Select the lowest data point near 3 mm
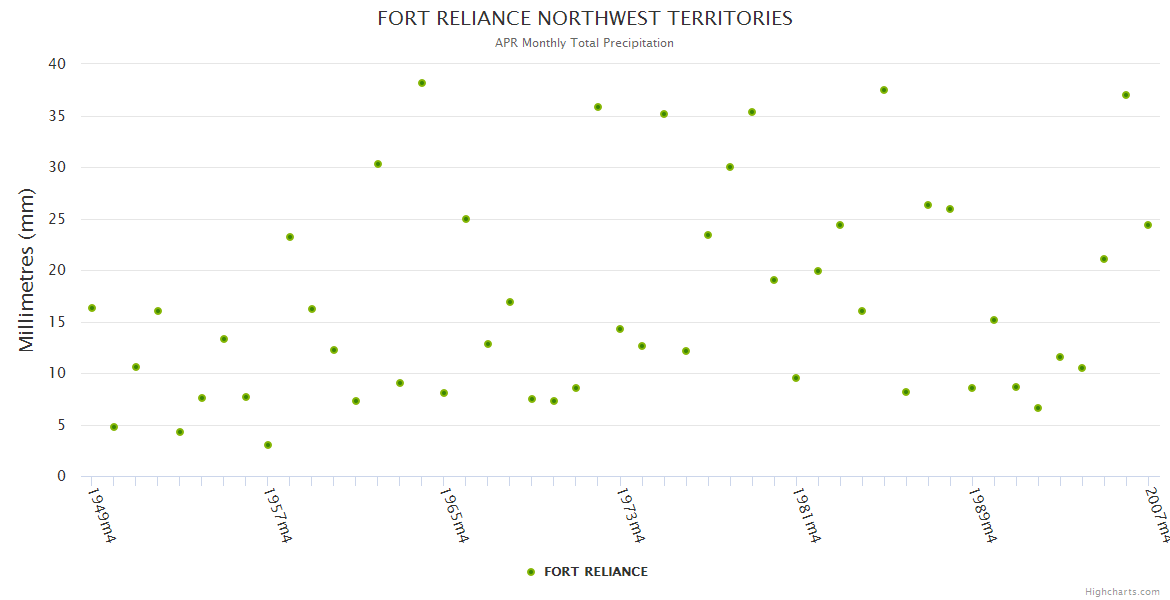Screen dimensions: 1170x600 268,445
